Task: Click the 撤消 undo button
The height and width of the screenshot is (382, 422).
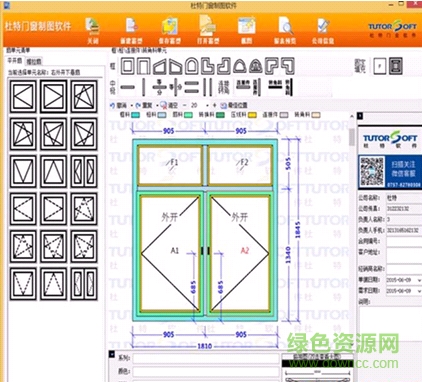Action: (119, 105)
